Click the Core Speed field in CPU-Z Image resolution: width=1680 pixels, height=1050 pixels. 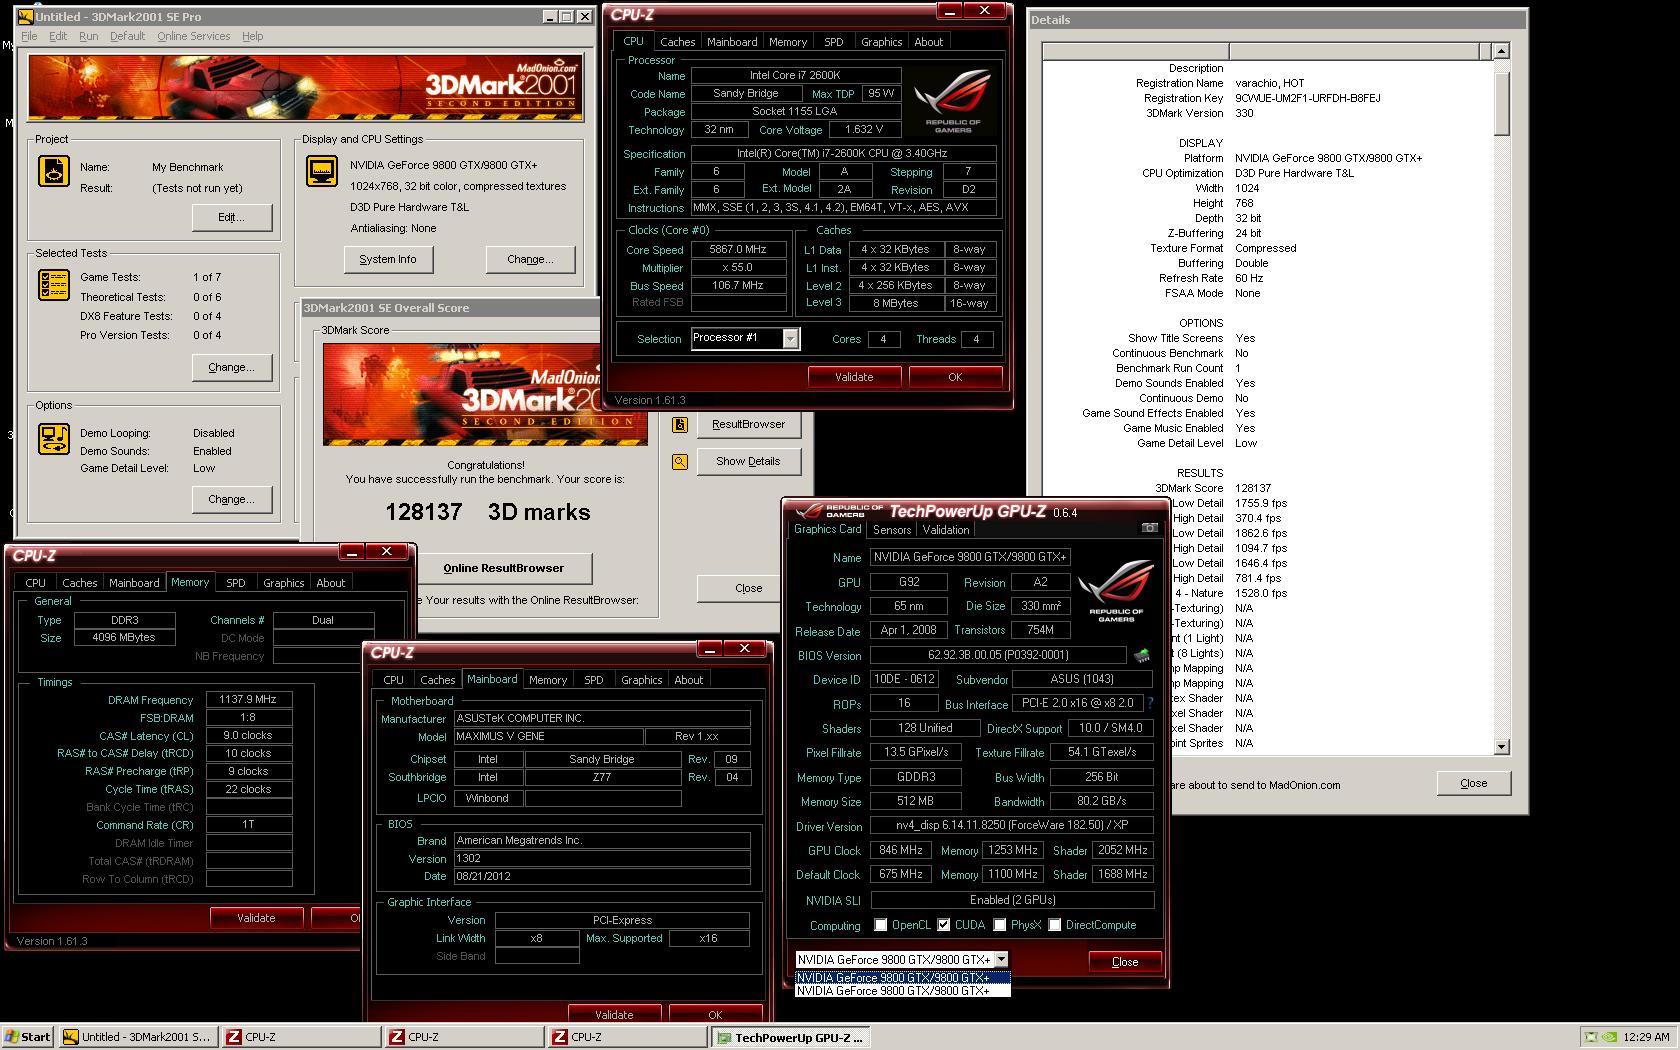738,250
